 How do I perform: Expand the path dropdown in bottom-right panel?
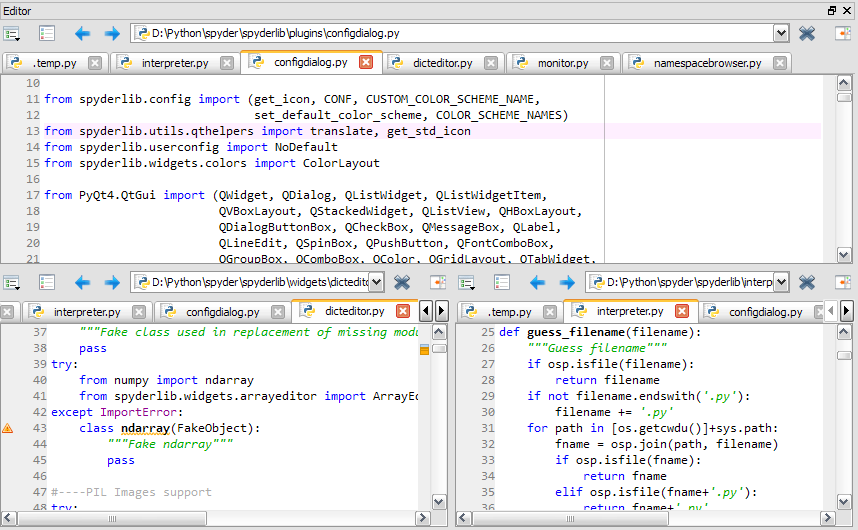tap(781, 283)
